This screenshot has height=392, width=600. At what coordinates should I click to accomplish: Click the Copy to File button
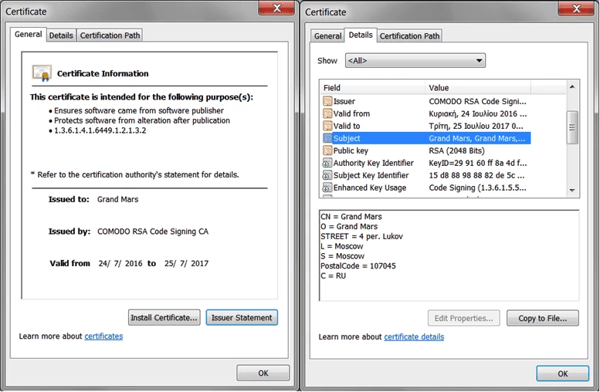[x=543, y=318]
